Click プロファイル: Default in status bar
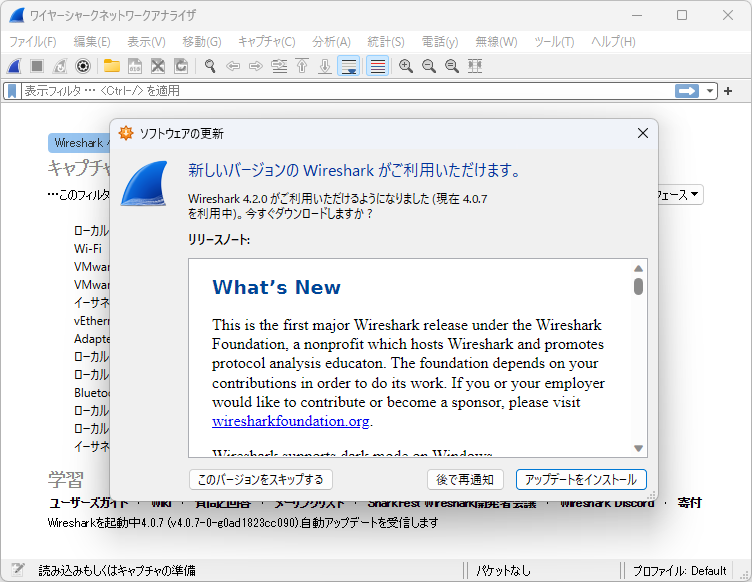 pyautogui.click(x=679, y=570)
